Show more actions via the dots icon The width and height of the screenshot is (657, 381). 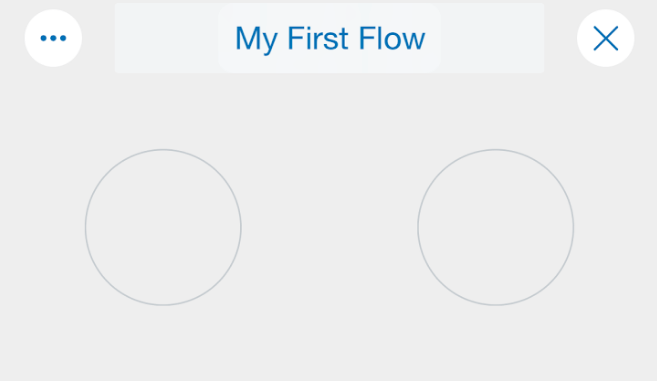pyautogui.click(x=53, y=38)
